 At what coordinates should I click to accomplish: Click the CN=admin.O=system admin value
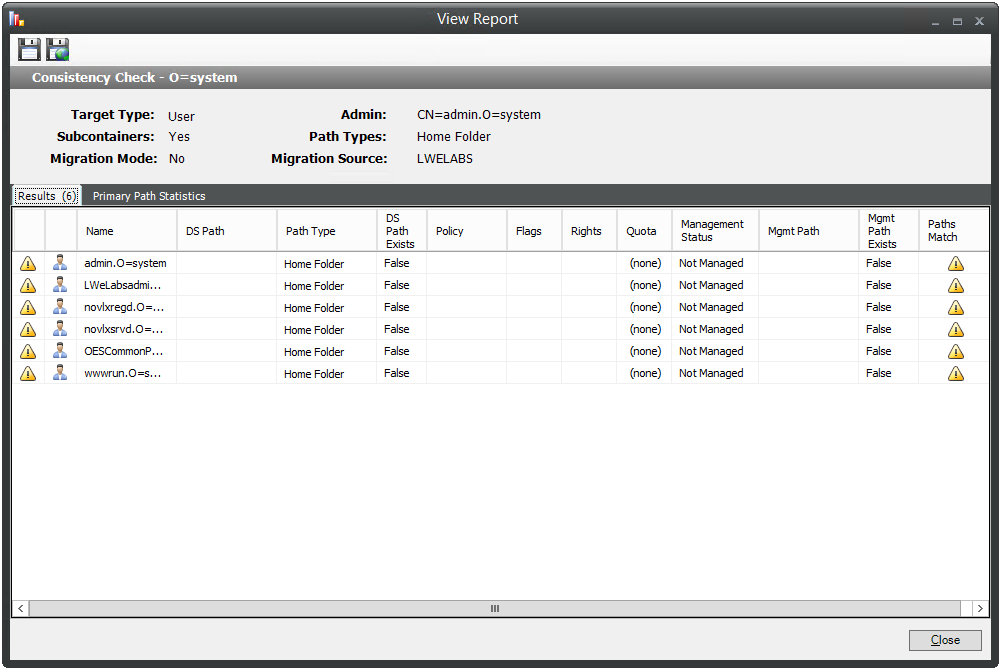pyautogui.click(x=479, y=114)
